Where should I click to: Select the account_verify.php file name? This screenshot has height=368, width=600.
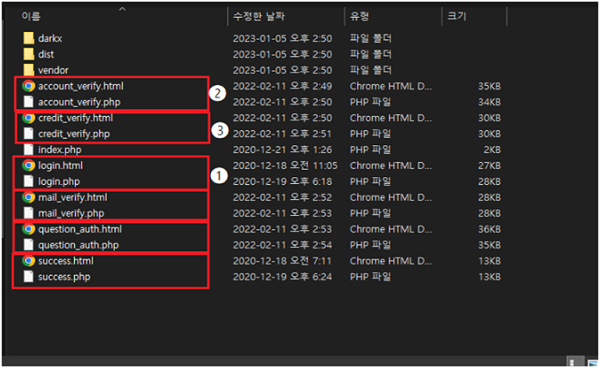point(79,102)
